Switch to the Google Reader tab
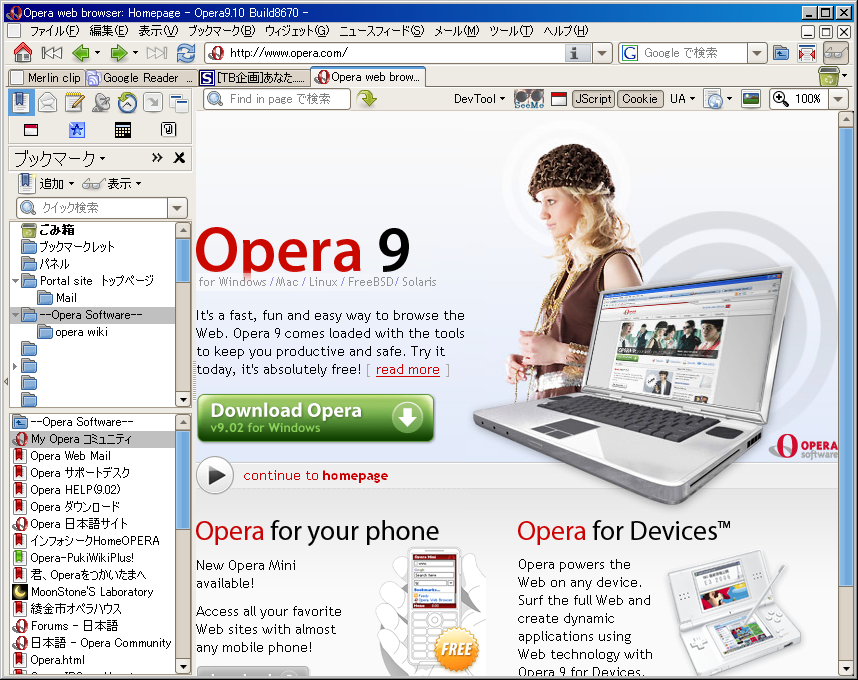The height and width of the screenshot is (680, 858). click(141, 78)
